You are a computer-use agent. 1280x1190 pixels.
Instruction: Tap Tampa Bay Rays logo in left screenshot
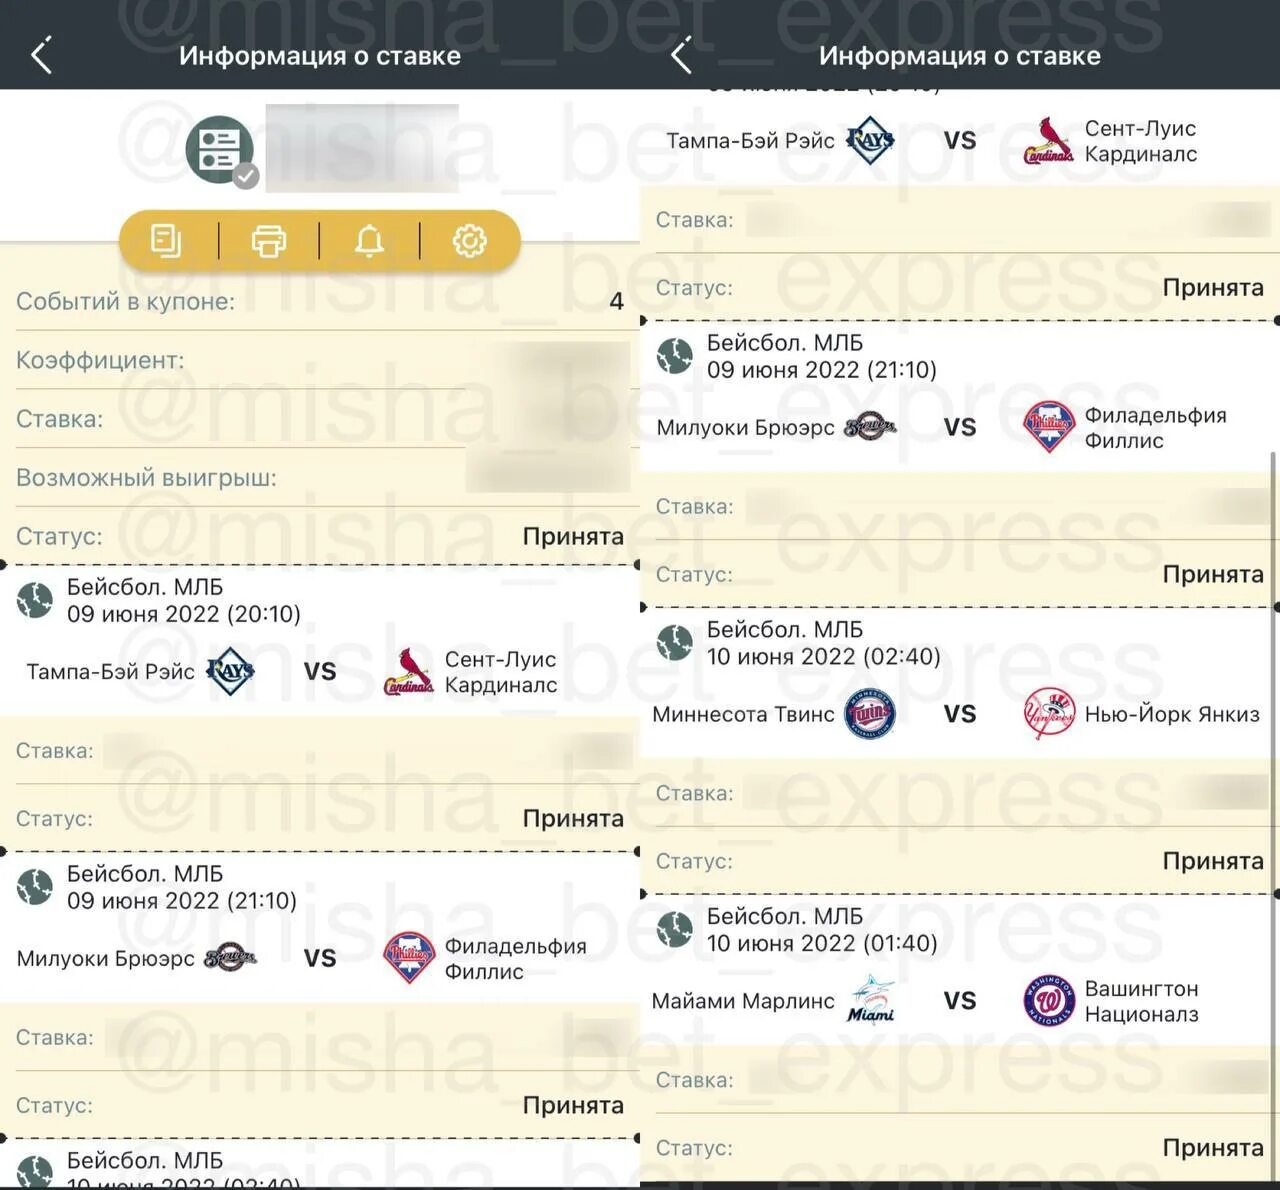coord(230,671)
